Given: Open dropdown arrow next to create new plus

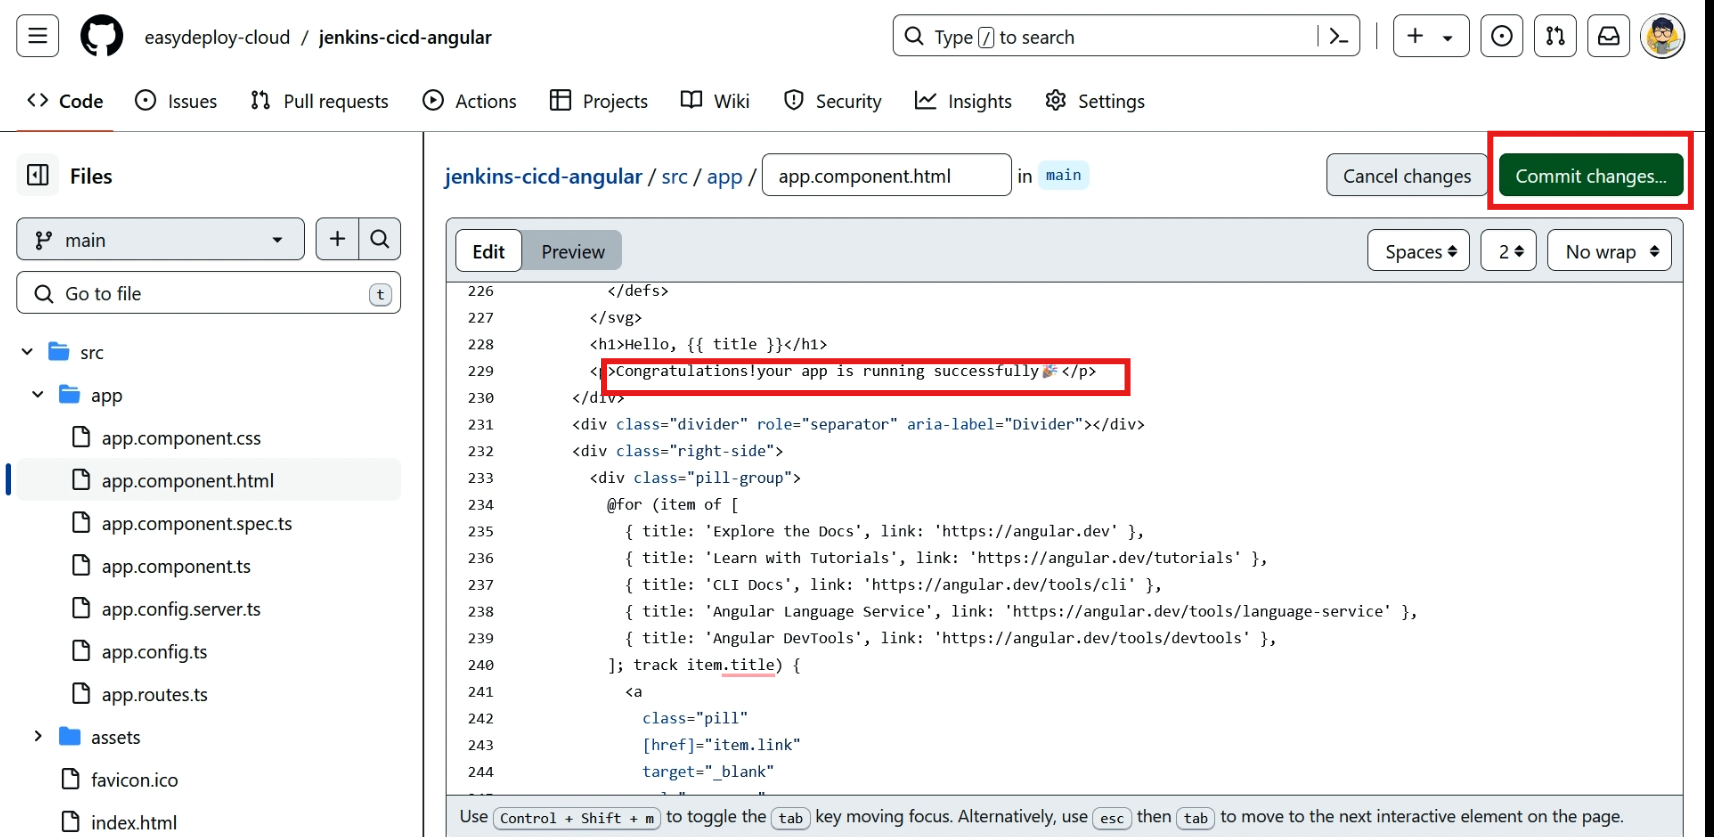Looking at the screenshot, I should tap(1448, 37).
